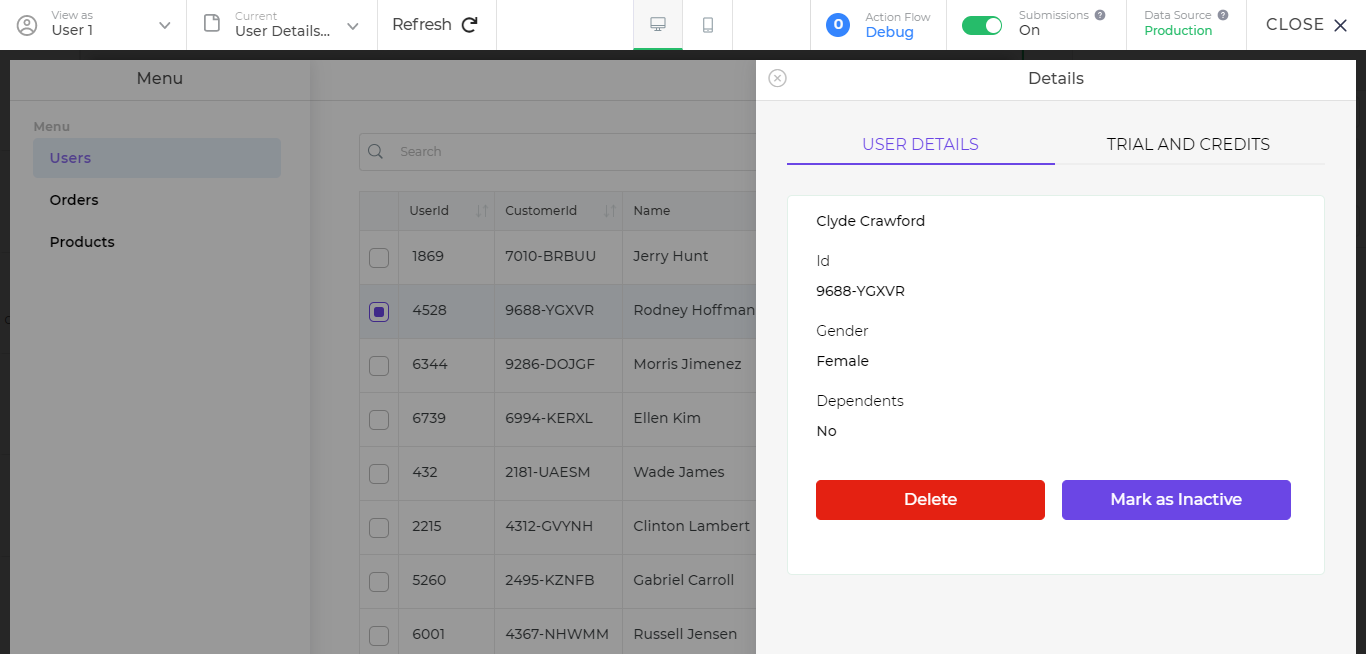Switch to the TRIAL AND CREDITS tab
Screen dimensions: 1366x654
point(1187,144)
